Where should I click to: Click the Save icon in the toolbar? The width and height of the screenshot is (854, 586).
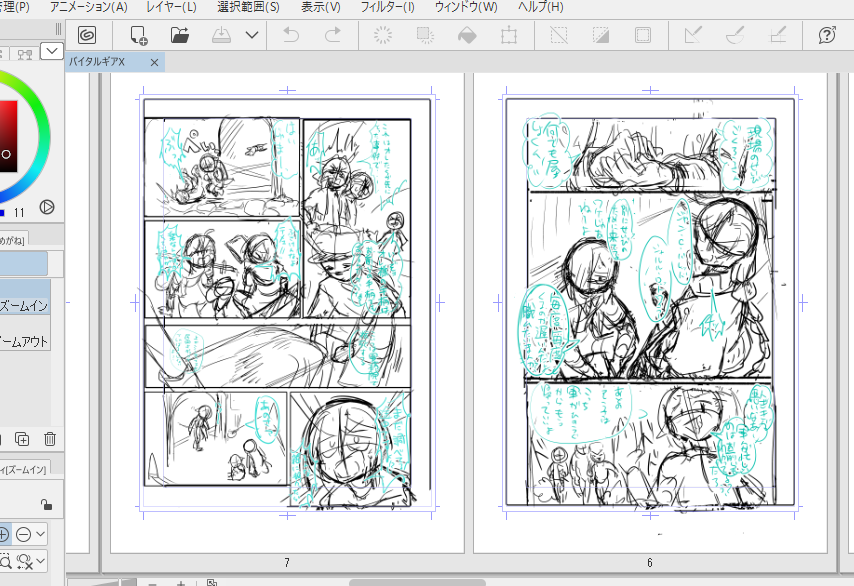[221, 35]
